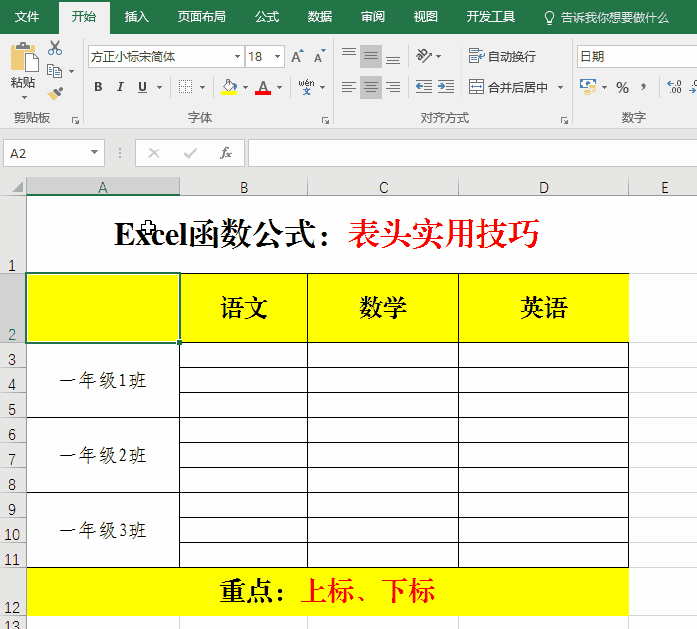Increase the indent
Image resolution: width=697 pixels, height=629 pixels.
(446, 87)
